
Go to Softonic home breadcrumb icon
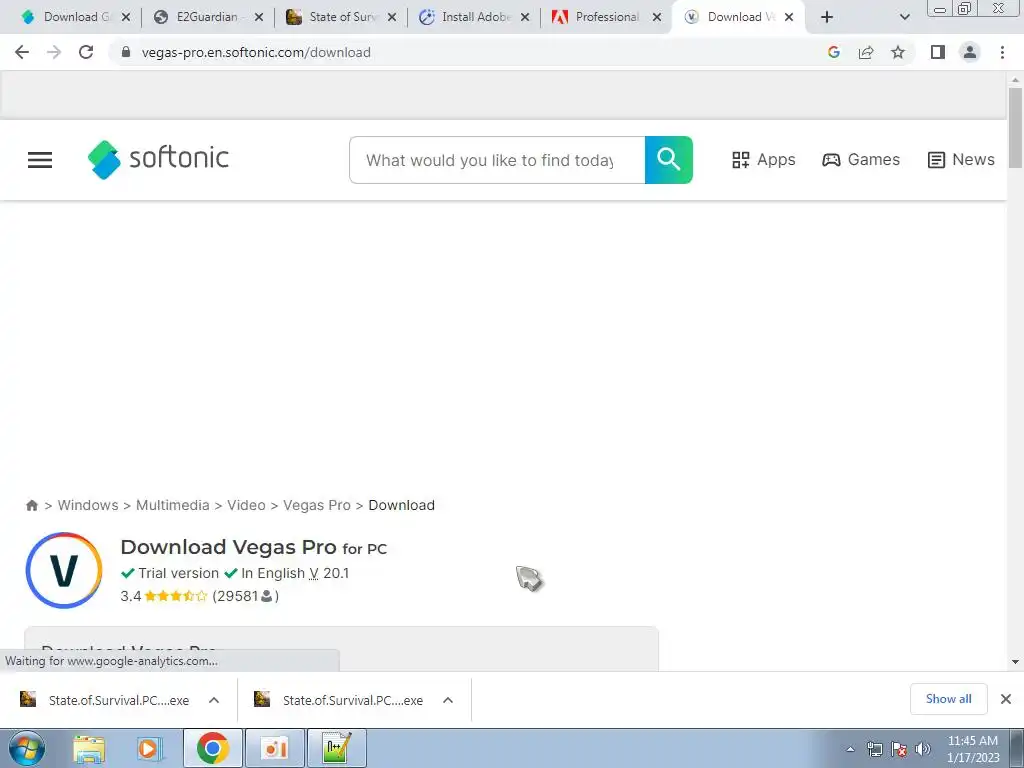coord(31,505)
